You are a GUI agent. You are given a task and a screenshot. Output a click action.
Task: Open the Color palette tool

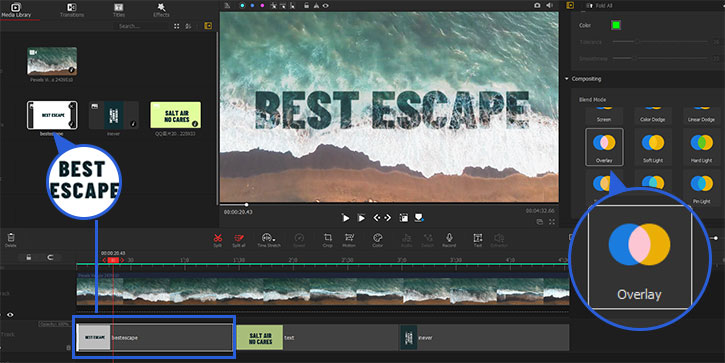coord(377,240)
